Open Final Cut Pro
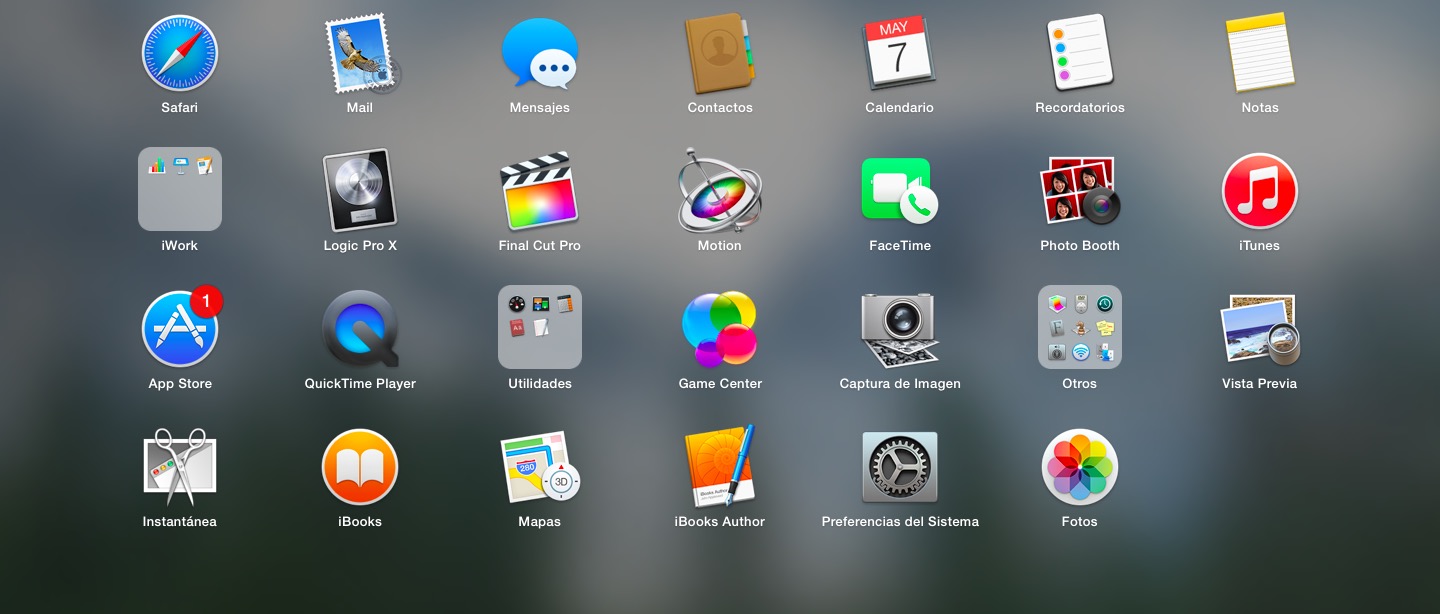The height and width of the screenshot is (614, 1440). 540,190
